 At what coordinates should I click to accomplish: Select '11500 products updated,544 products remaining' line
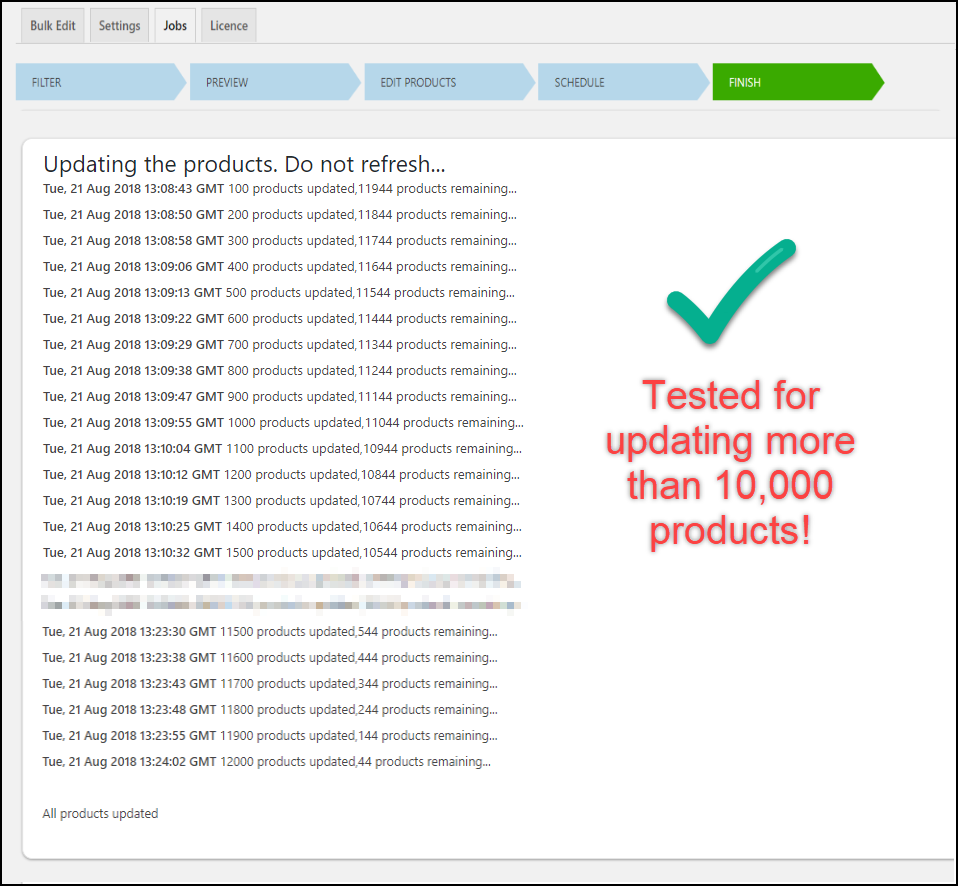(270, 632)
